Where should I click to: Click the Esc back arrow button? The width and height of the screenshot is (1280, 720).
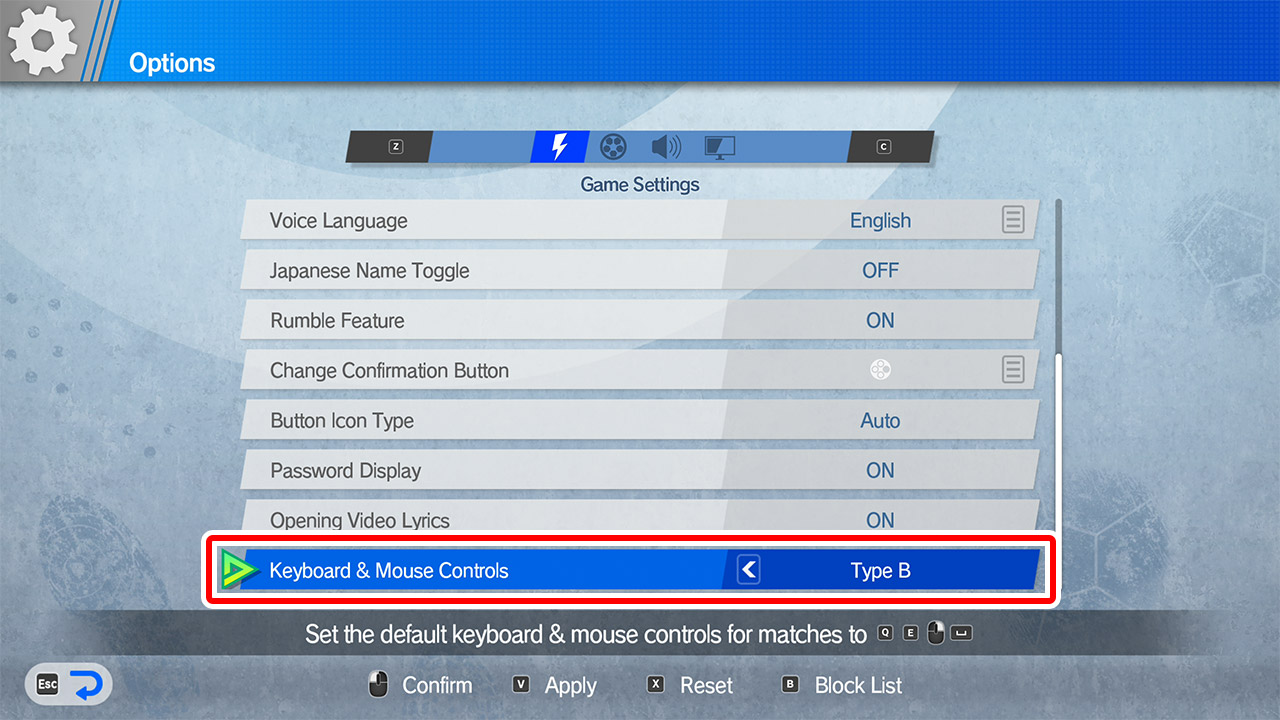tap(69, 685)
